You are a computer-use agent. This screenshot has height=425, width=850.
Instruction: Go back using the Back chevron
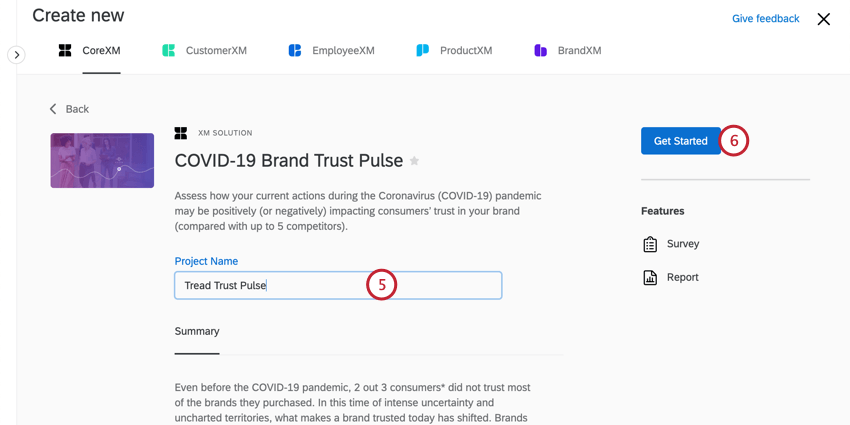pos(54,109)
